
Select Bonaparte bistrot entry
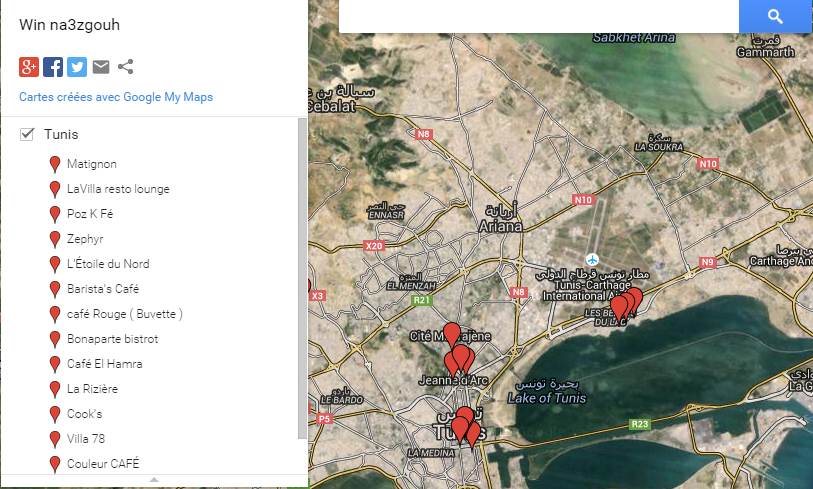point(113,339)
